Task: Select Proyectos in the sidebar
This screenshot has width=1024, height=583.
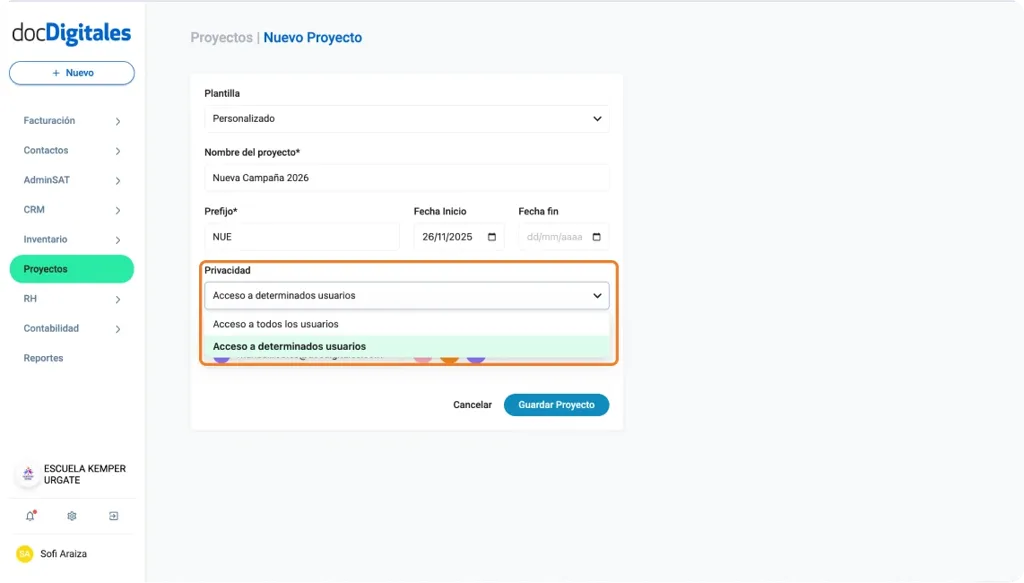Action: [51, 268]
